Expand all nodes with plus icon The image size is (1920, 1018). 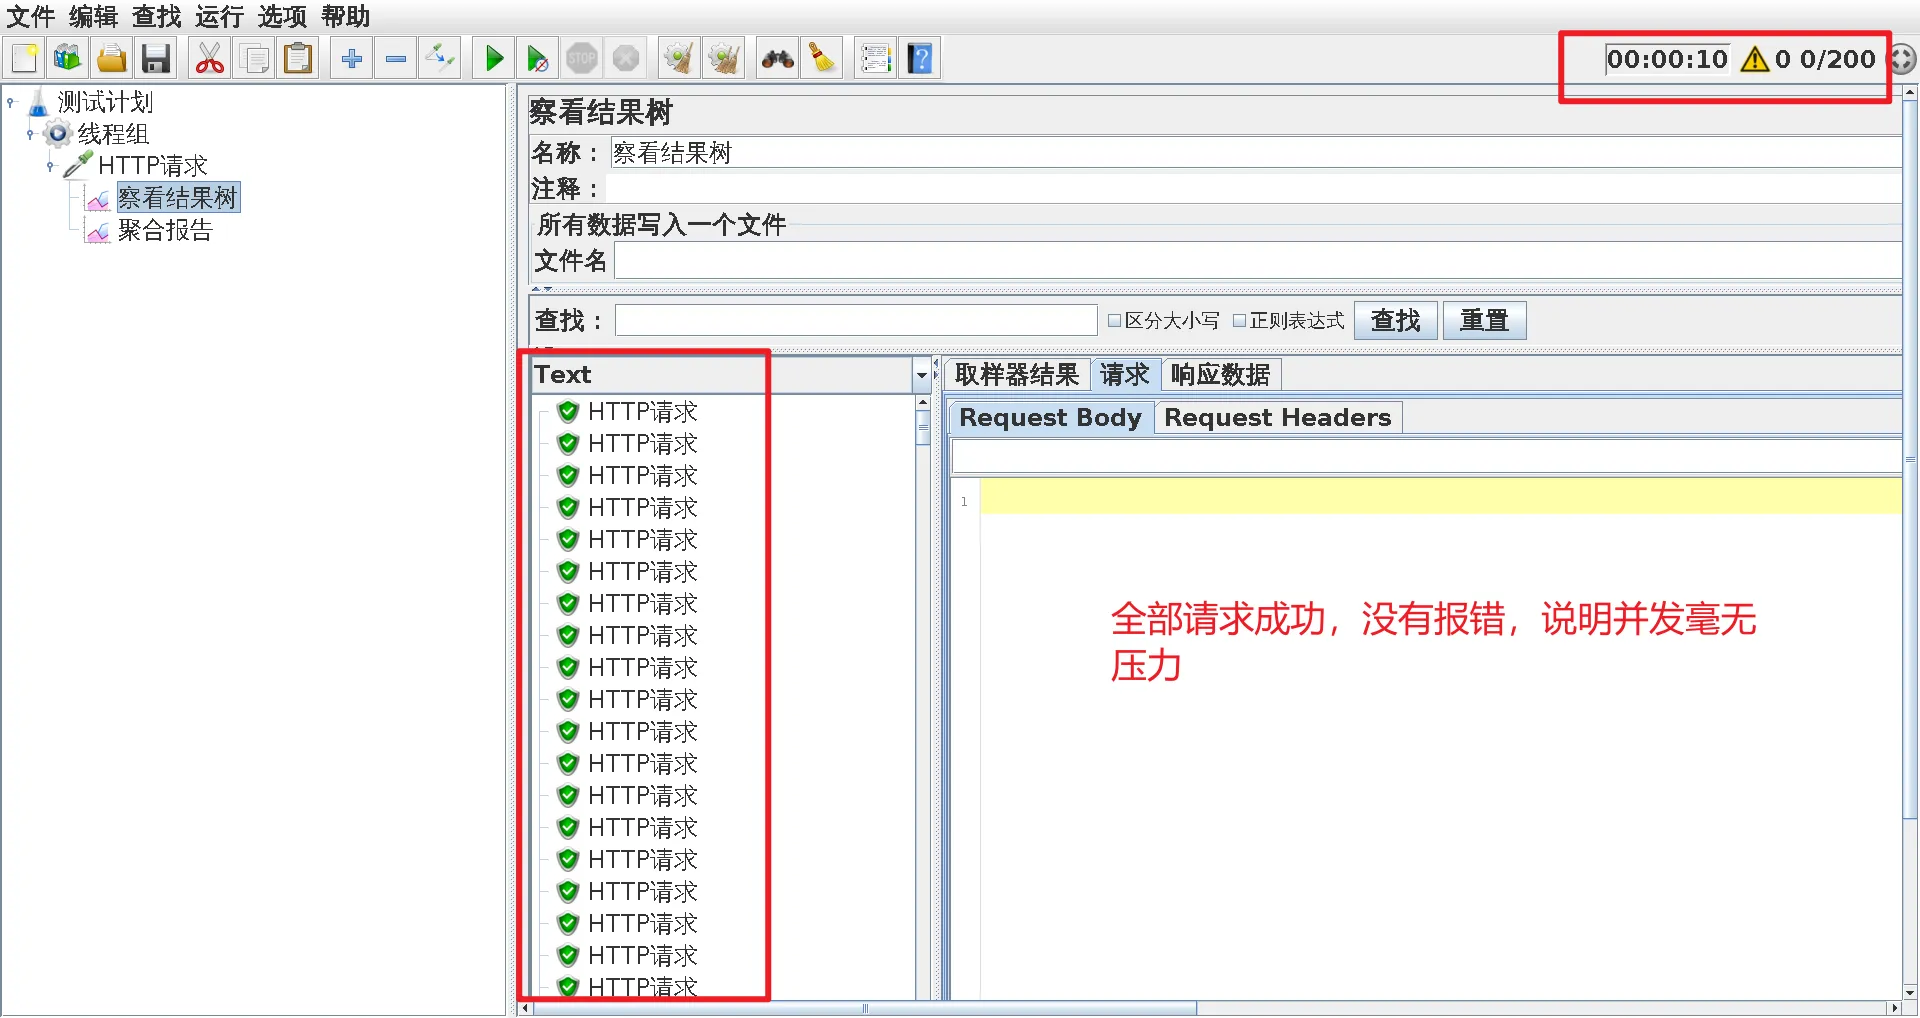pyautogui.click(x=352, y=59)
